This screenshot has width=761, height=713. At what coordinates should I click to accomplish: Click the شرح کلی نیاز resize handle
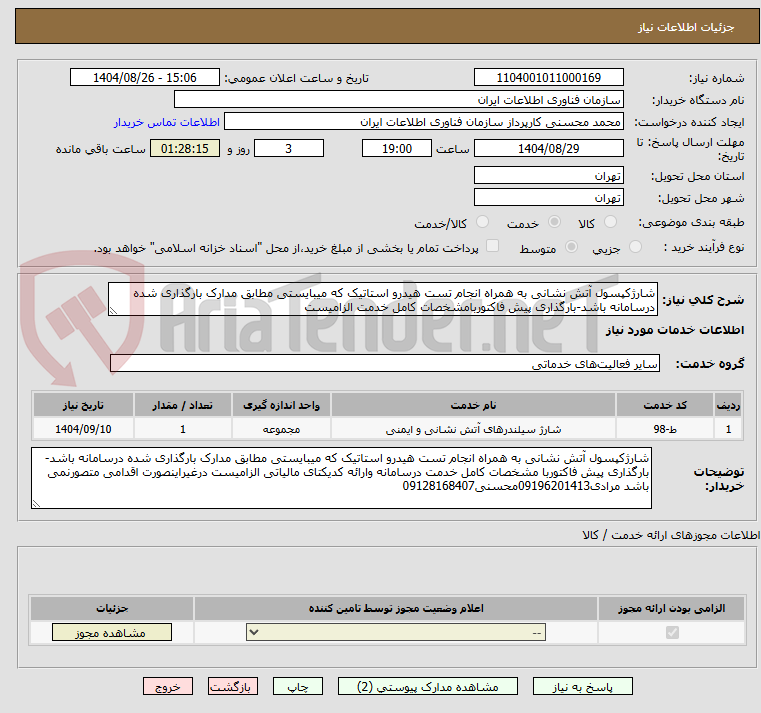[x=114, y=311]
